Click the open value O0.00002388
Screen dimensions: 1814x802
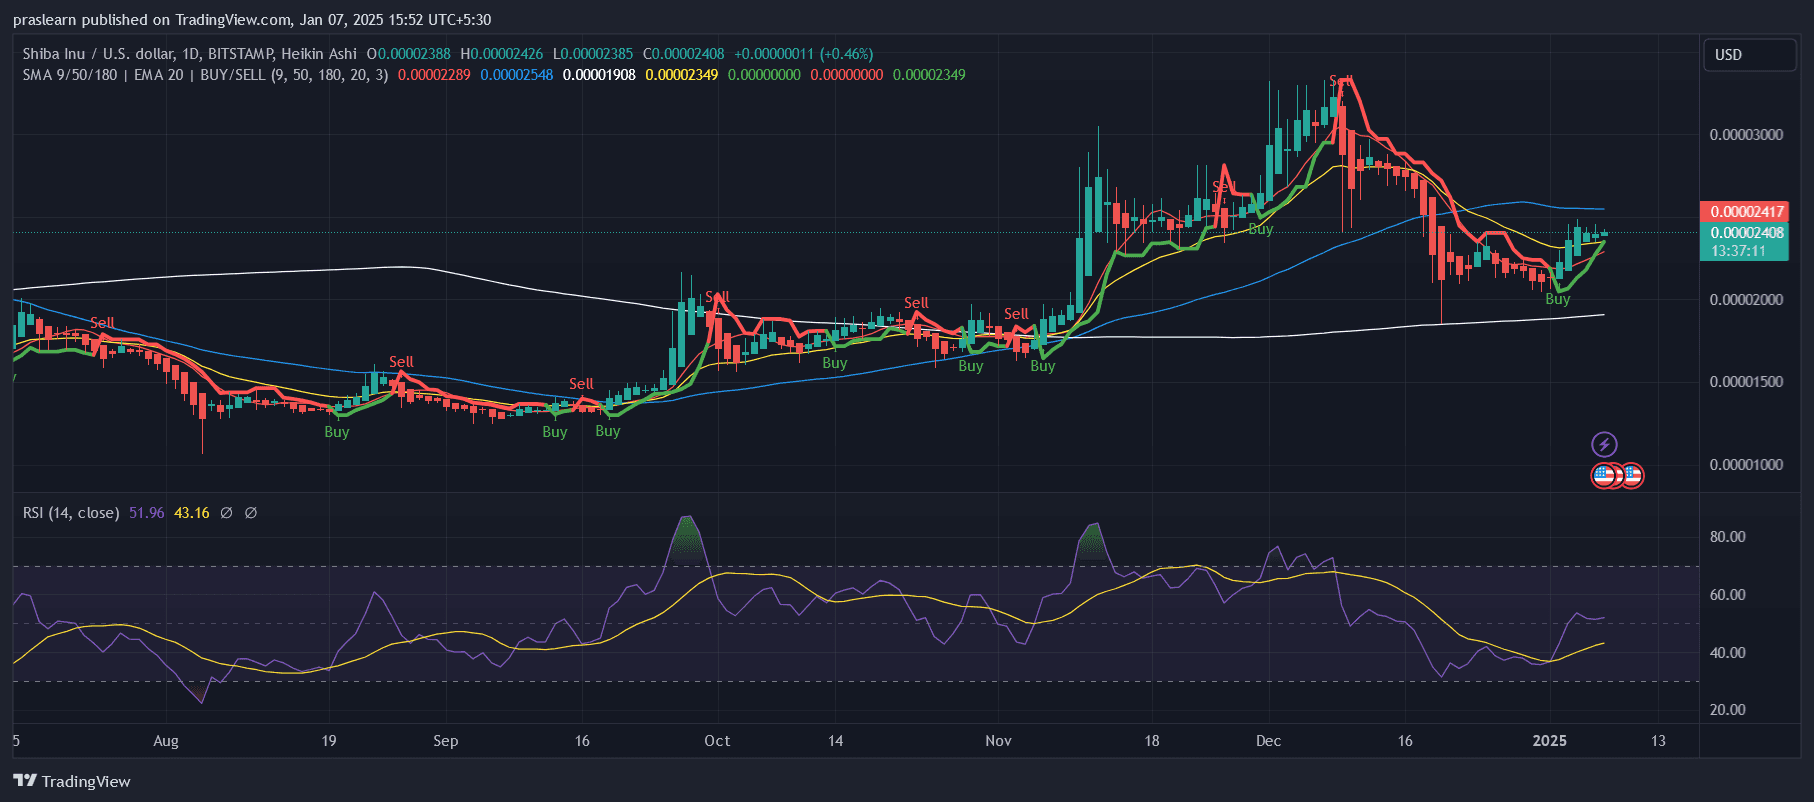point(409,54)
